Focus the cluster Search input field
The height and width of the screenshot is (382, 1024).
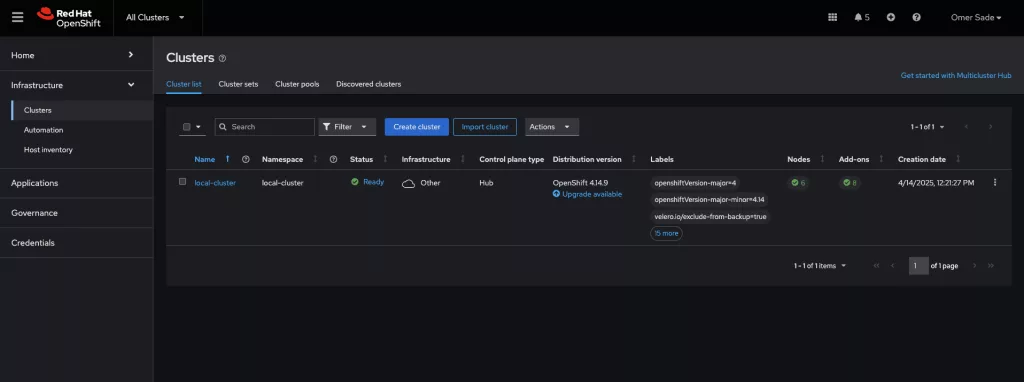point(264,127)
